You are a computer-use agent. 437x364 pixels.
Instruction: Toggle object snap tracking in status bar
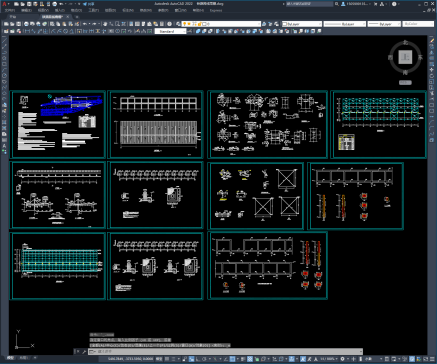click(x=226, y=359)
